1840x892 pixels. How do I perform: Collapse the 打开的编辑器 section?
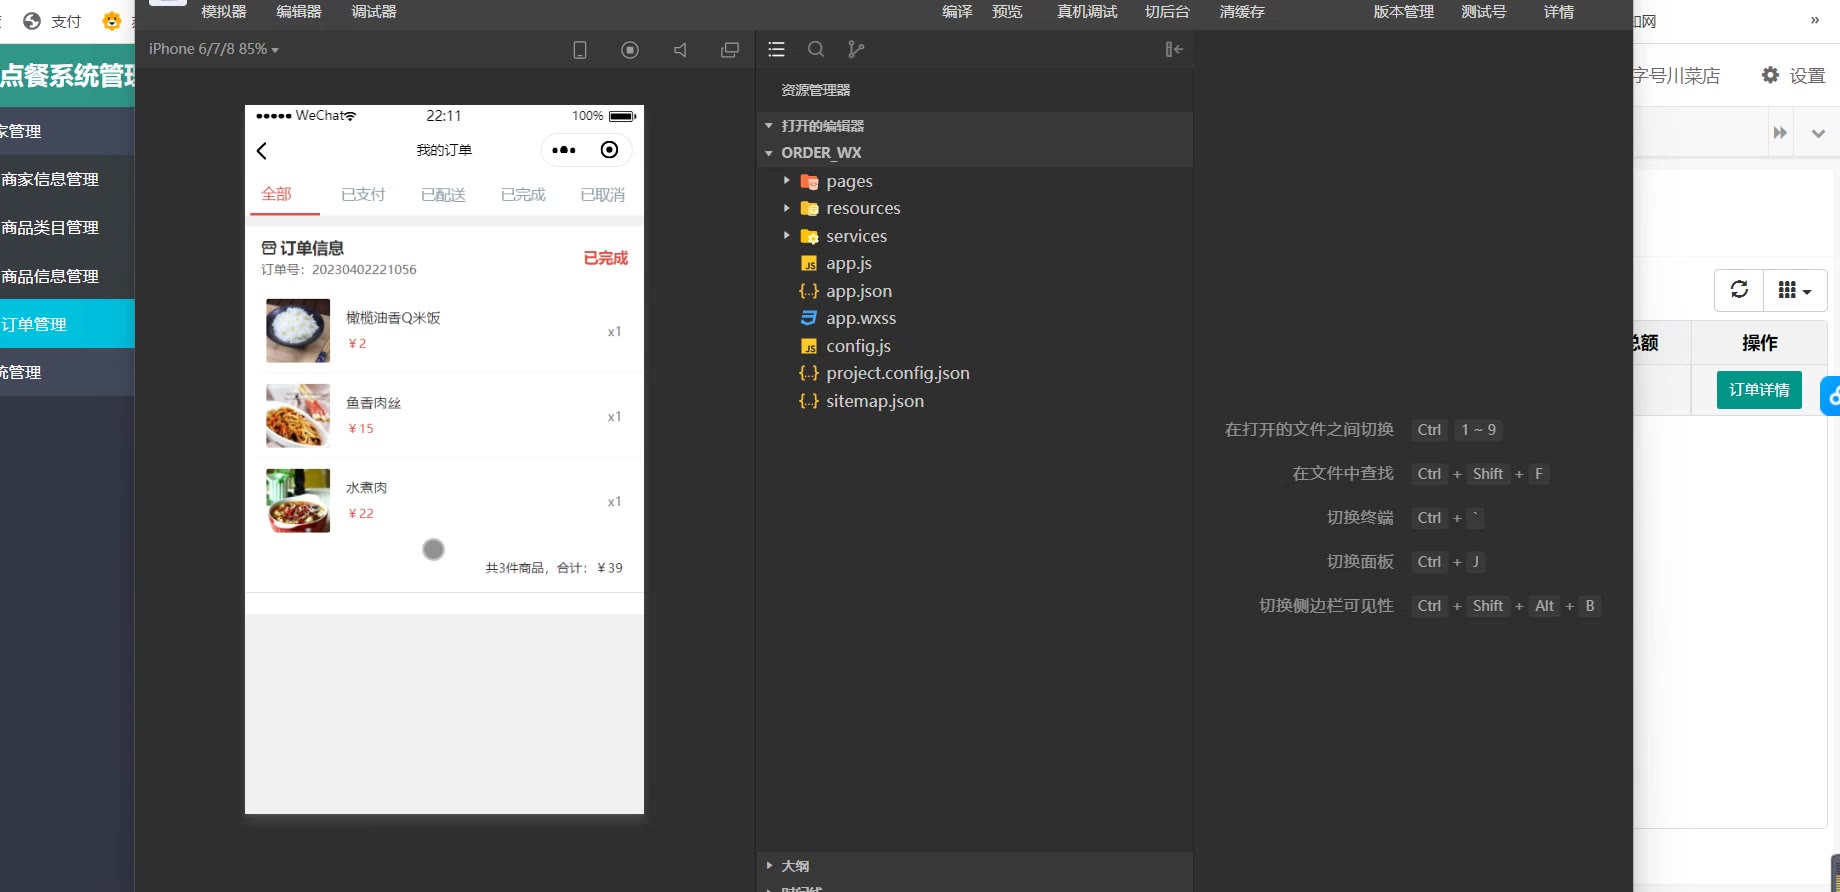(822, 126)
